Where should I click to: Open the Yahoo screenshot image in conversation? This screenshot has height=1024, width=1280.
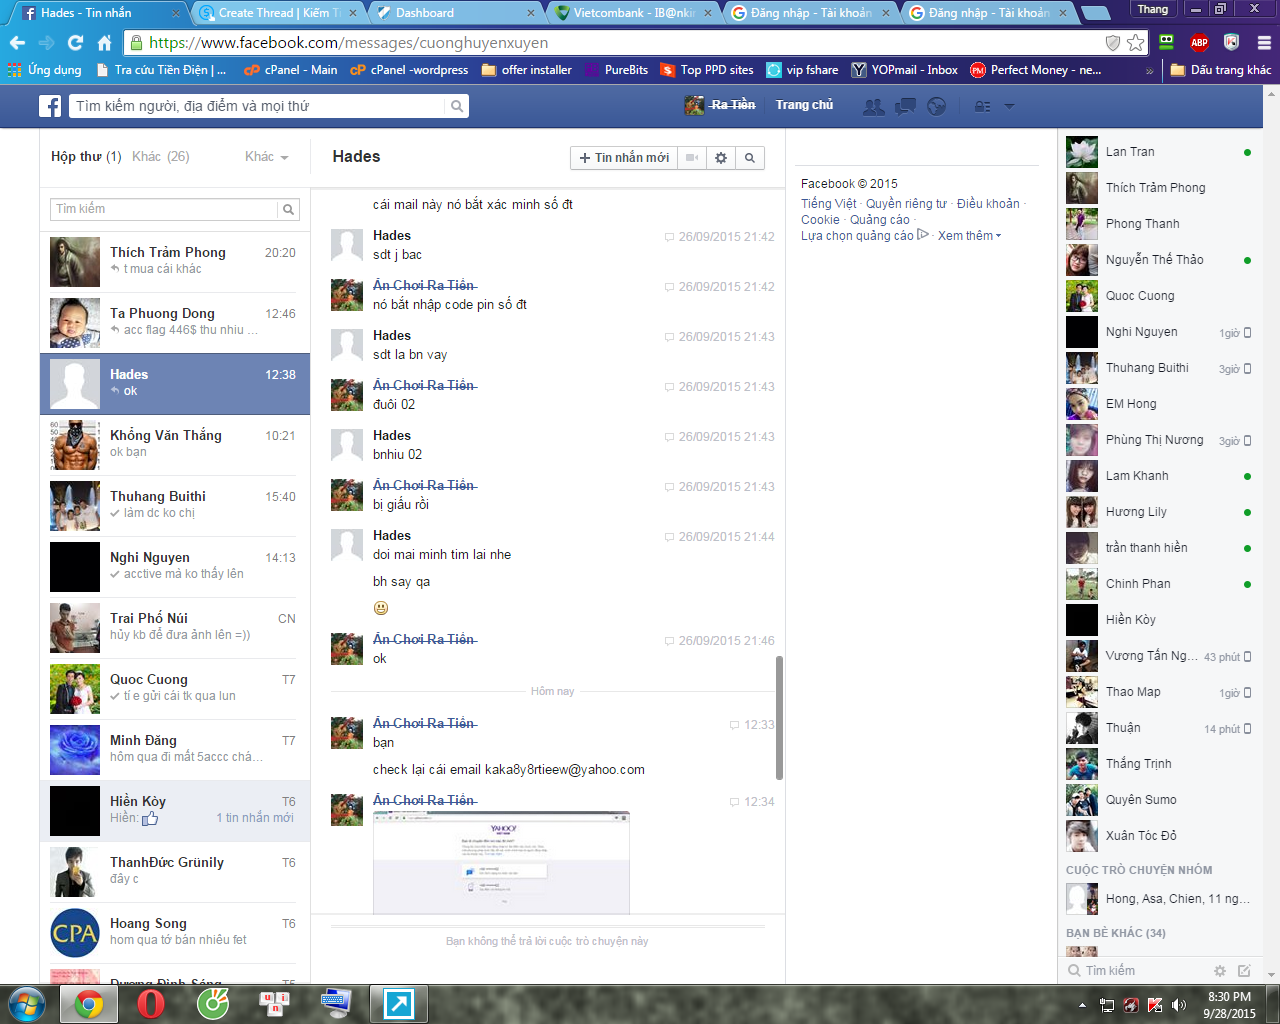[501, 863]
